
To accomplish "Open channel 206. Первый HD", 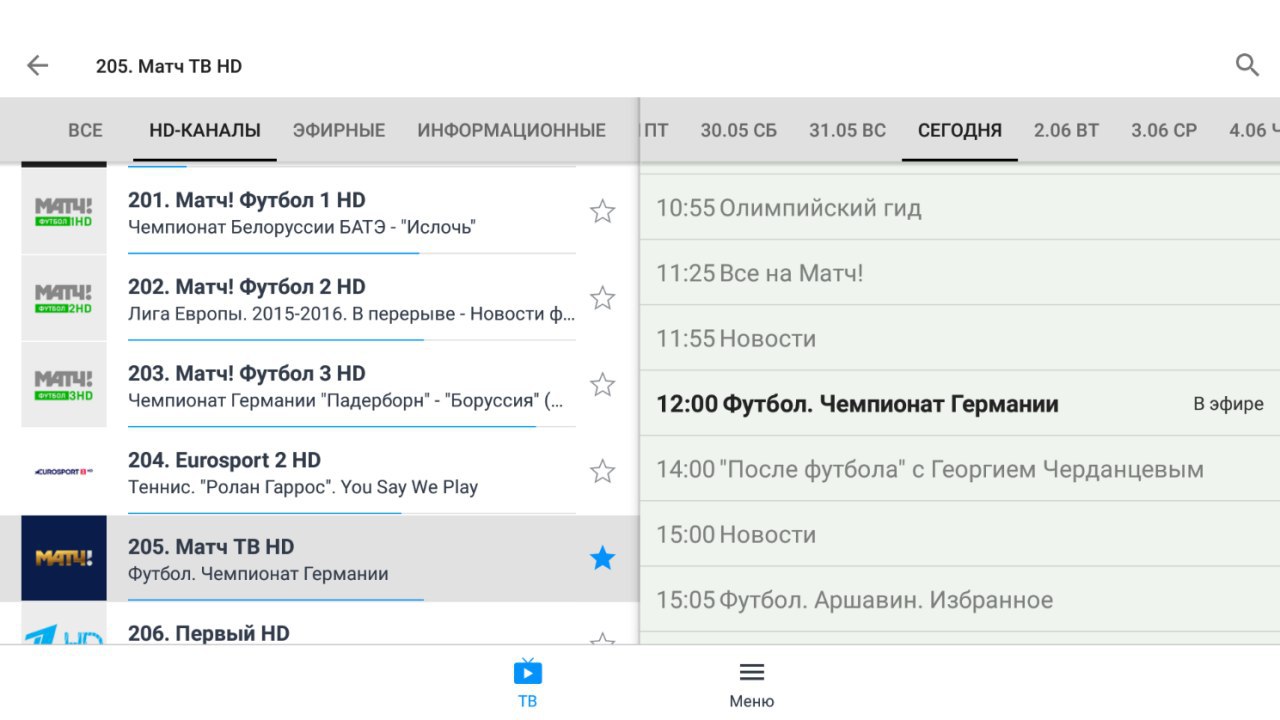I will tap(320, 624).
